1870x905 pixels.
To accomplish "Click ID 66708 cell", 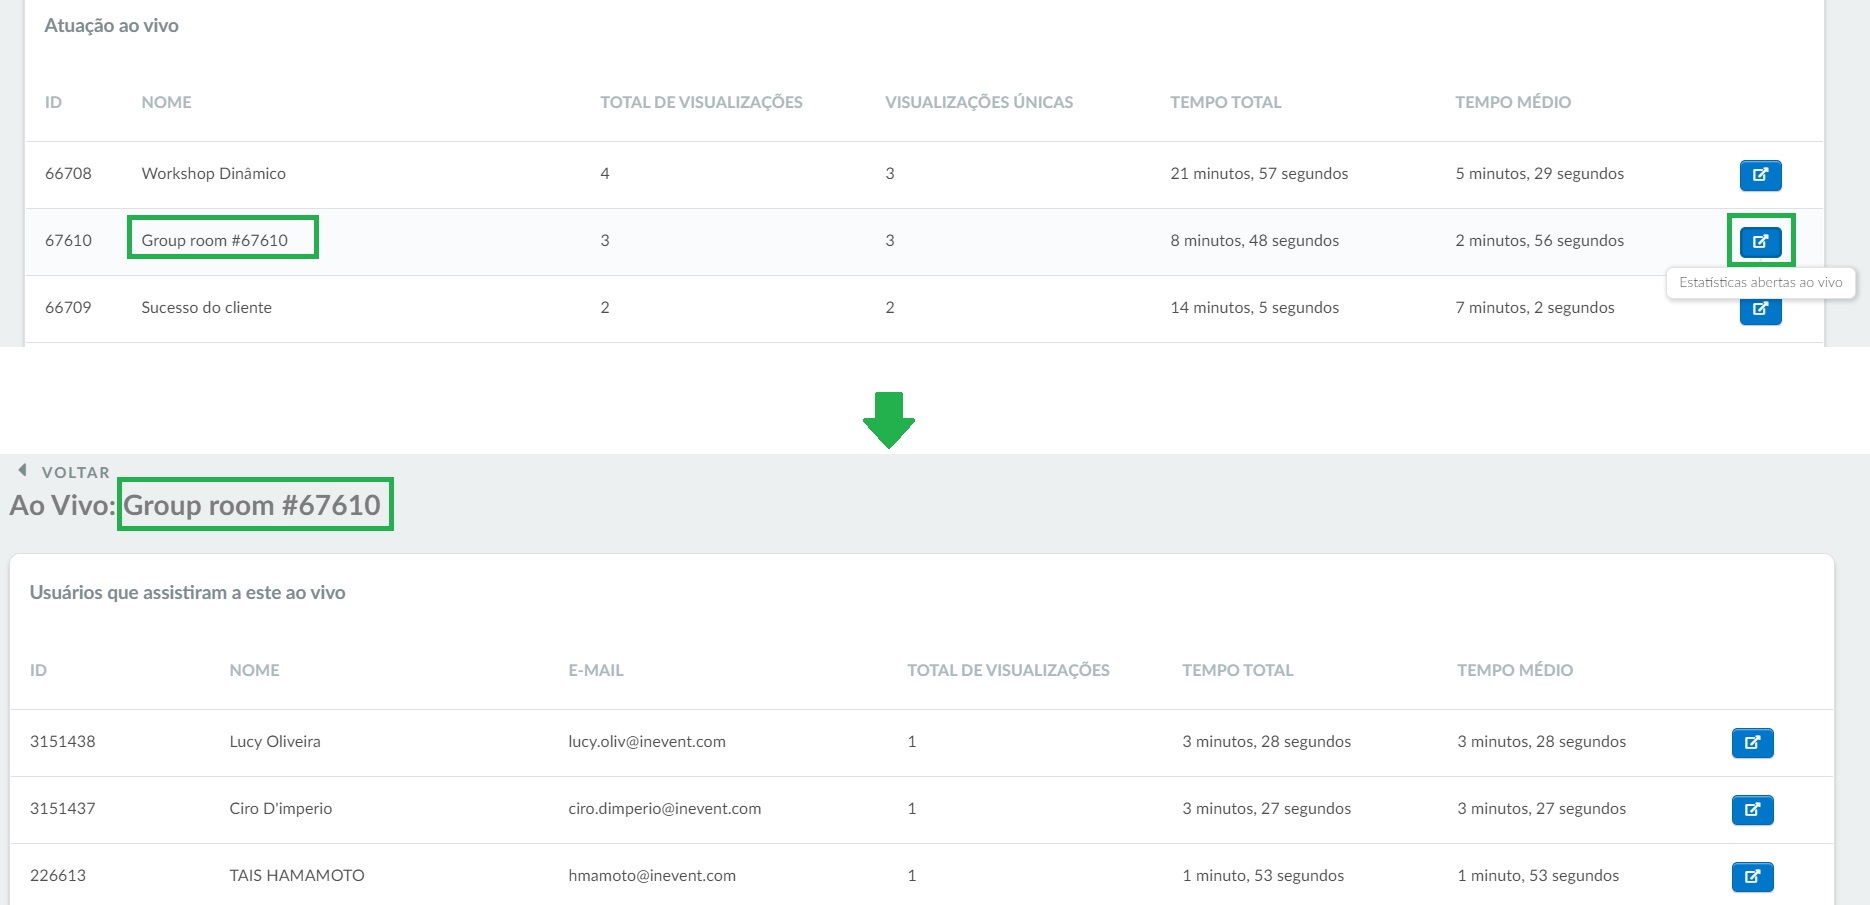I will [68, 173].
